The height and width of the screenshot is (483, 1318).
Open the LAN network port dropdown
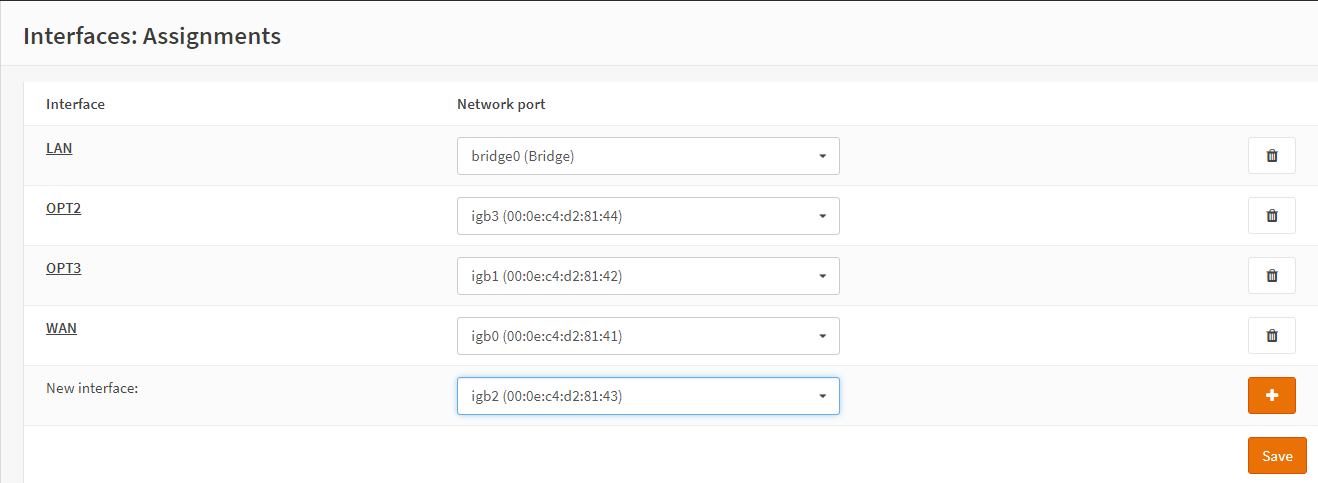coord(647,156)
